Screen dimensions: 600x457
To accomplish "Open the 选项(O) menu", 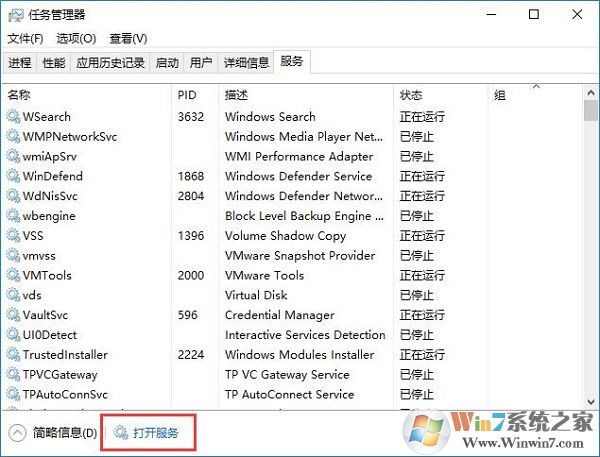I will point(76,38).
